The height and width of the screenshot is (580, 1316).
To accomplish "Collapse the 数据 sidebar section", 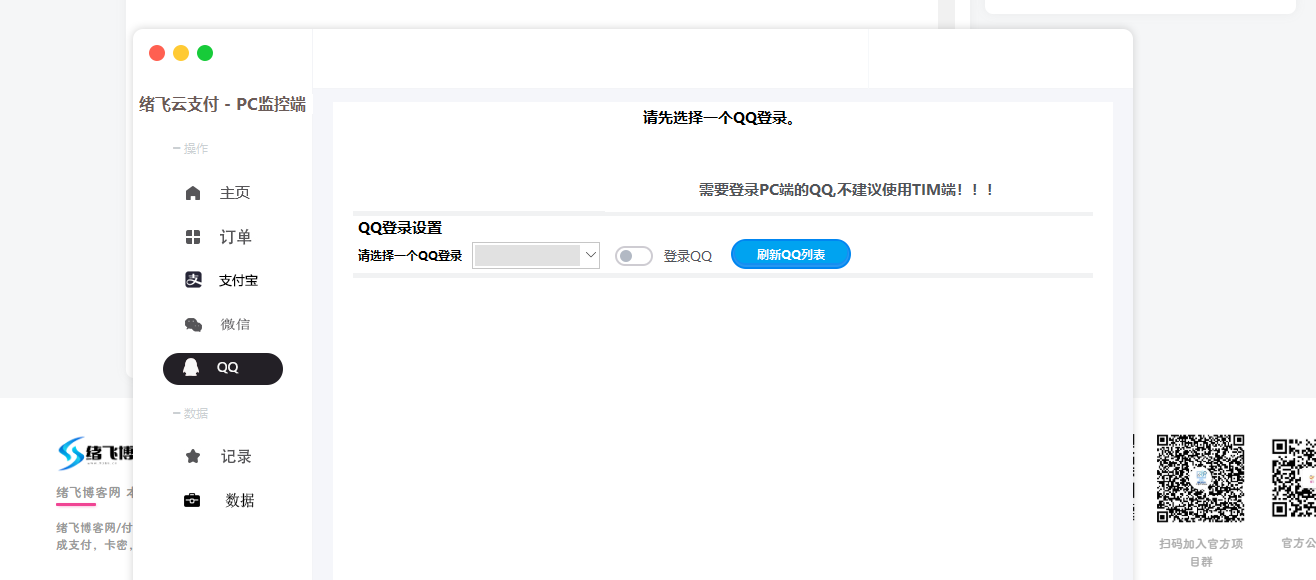I will tap(190, 412).
